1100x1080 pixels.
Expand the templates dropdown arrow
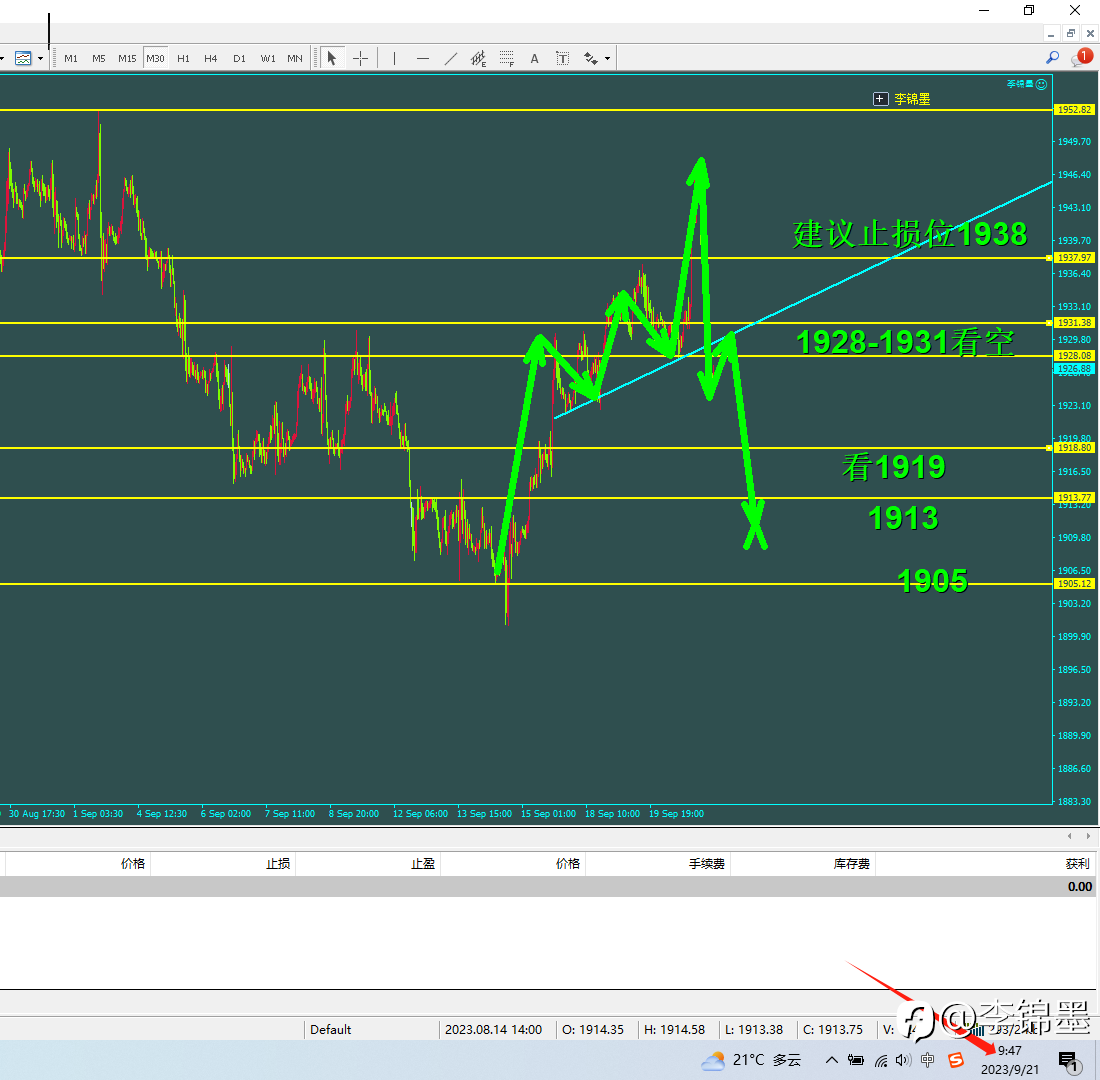40,58
